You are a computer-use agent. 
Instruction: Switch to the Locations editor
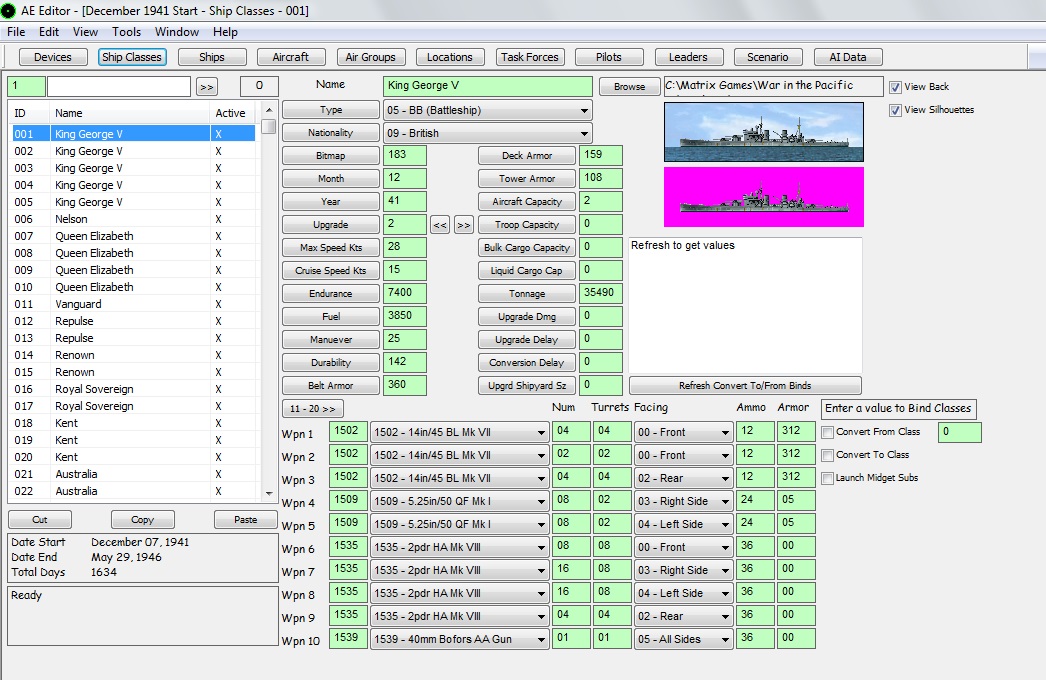(x=450, y=57)
